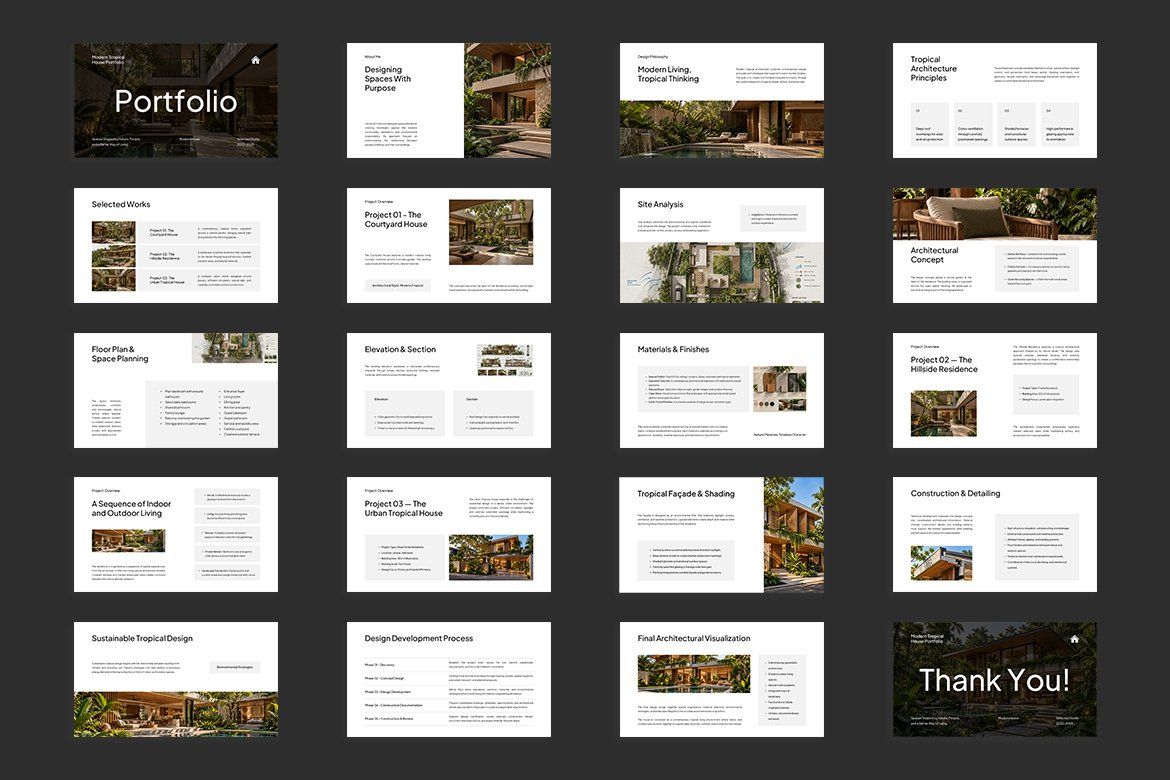Click the 'Selected Works' heading
This screenshot has width=1170, height=780.
pos(121,205)
